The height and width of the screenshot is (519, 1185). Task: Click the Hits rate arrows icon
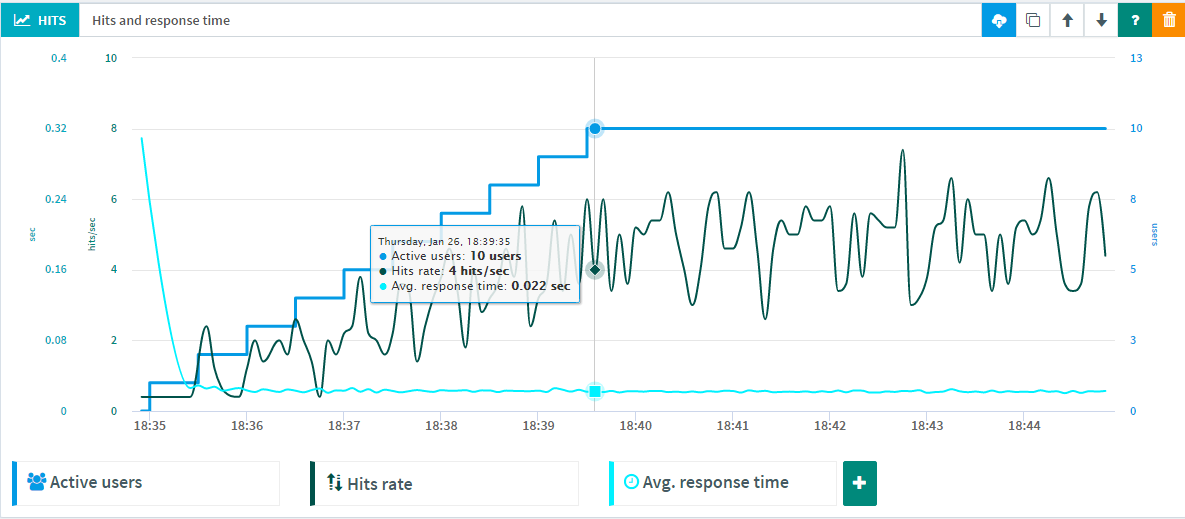pos(334,482)
